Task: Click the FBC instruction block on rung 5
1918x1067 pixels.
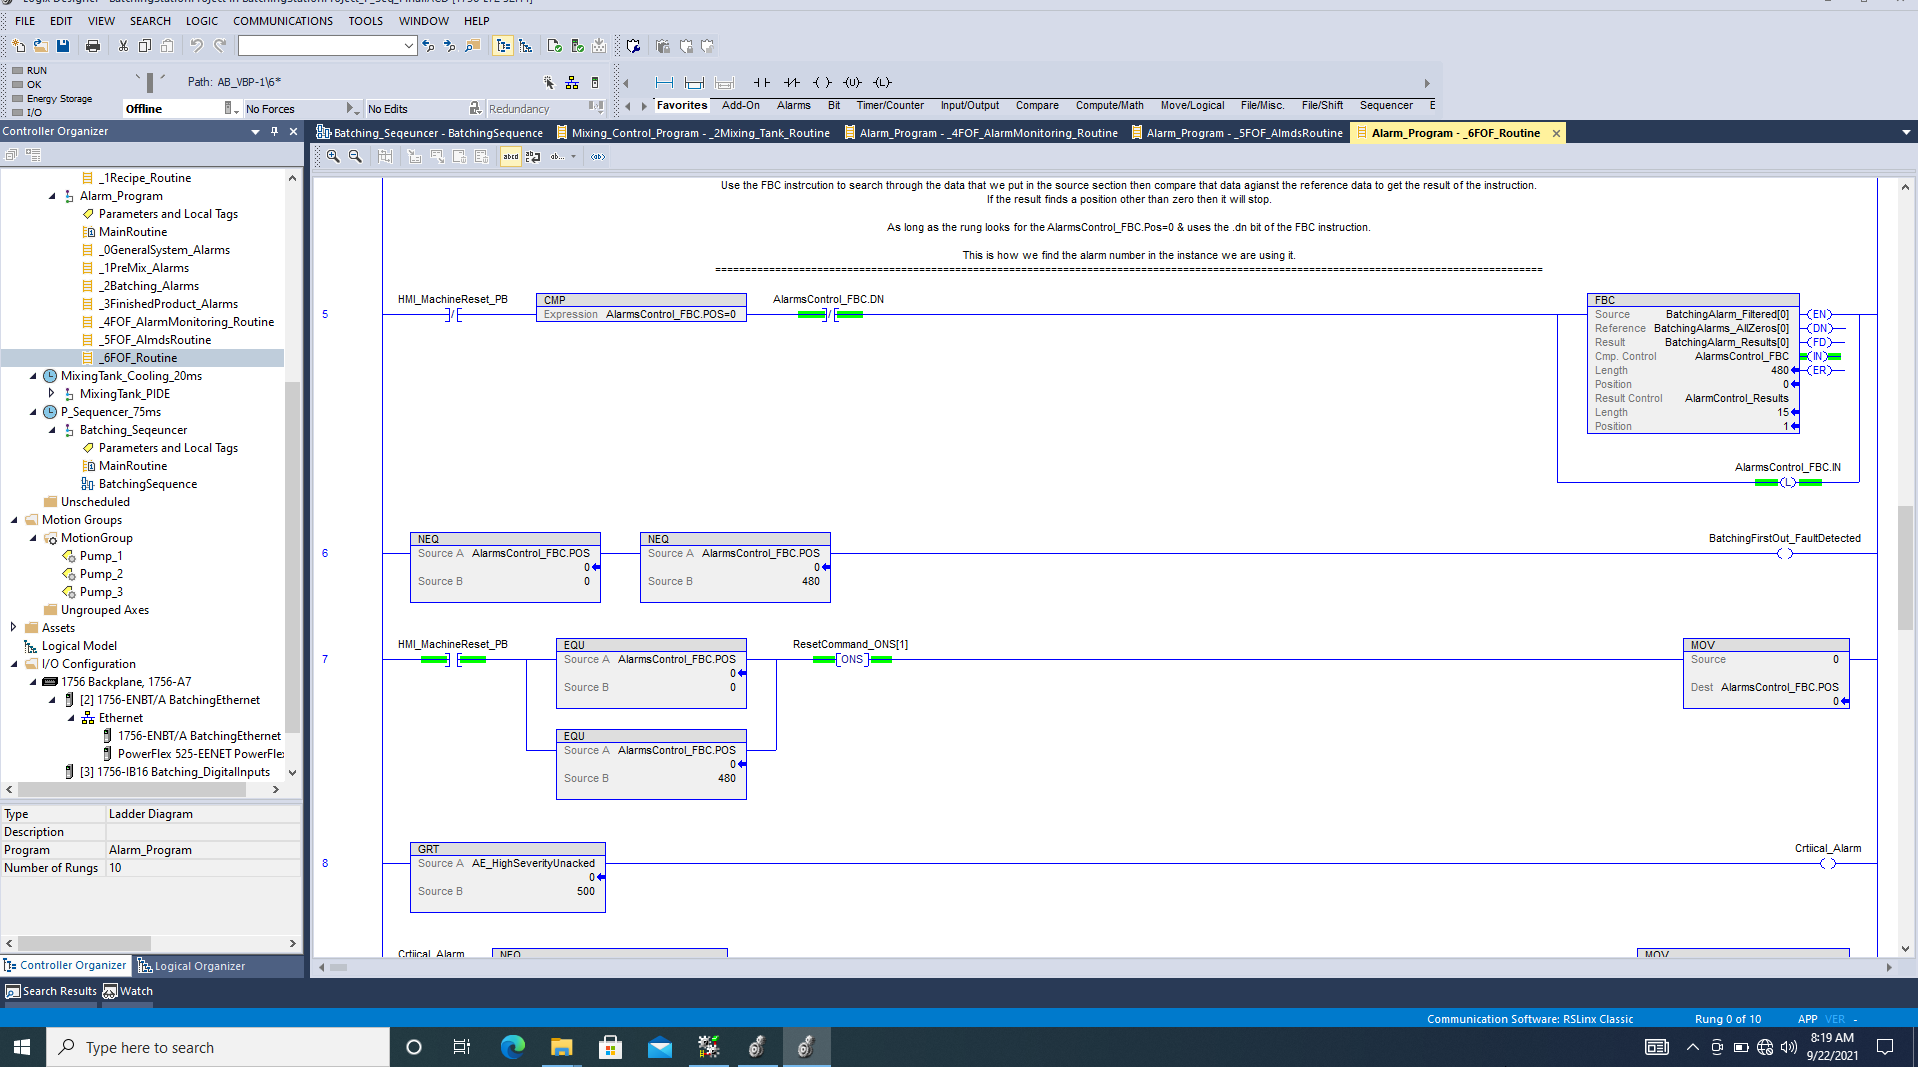Action: click(1692, 363)
